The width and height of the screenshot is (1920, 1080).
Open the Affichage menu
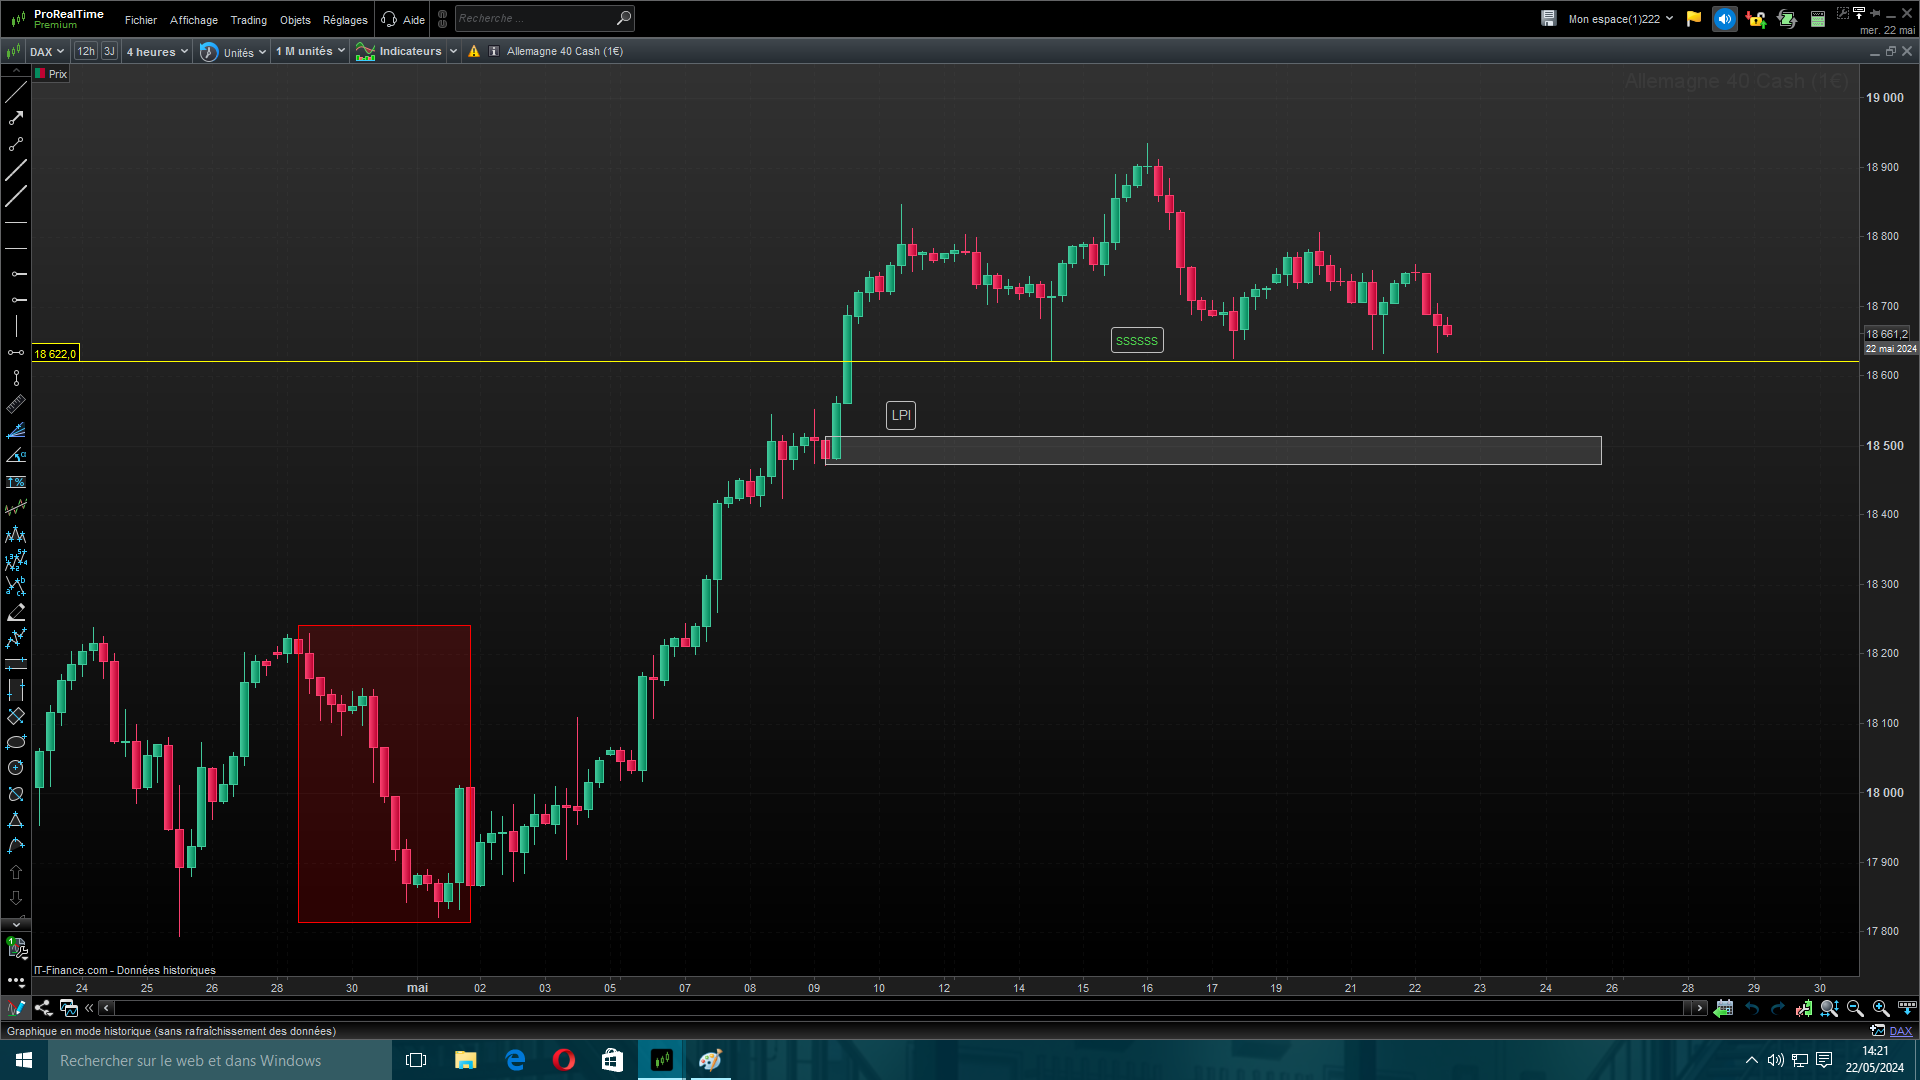193,20
